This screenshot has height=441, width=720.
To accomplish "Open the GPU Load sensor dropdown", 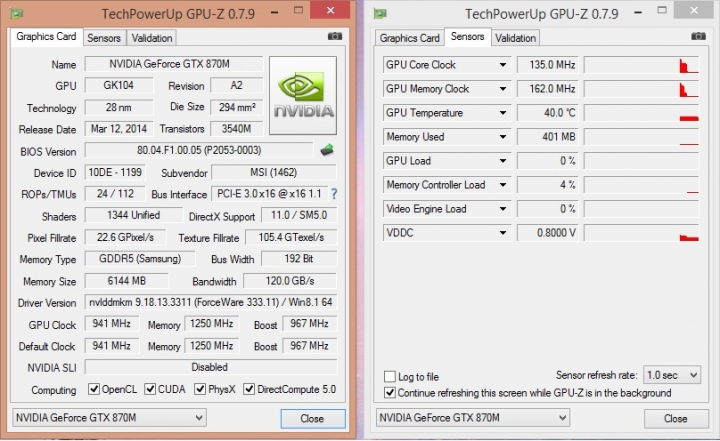I will pos(503,161).
